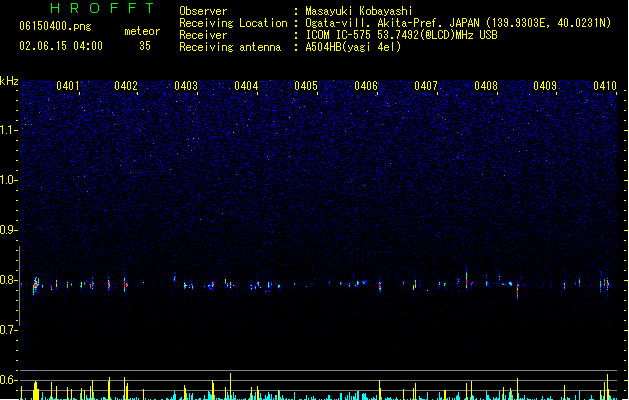The height and width of the screenshot is (400, 629).
Task: Select the Ogata-vill. Akita-Pref. JAPAN location text
Action: tap(458, 23)
